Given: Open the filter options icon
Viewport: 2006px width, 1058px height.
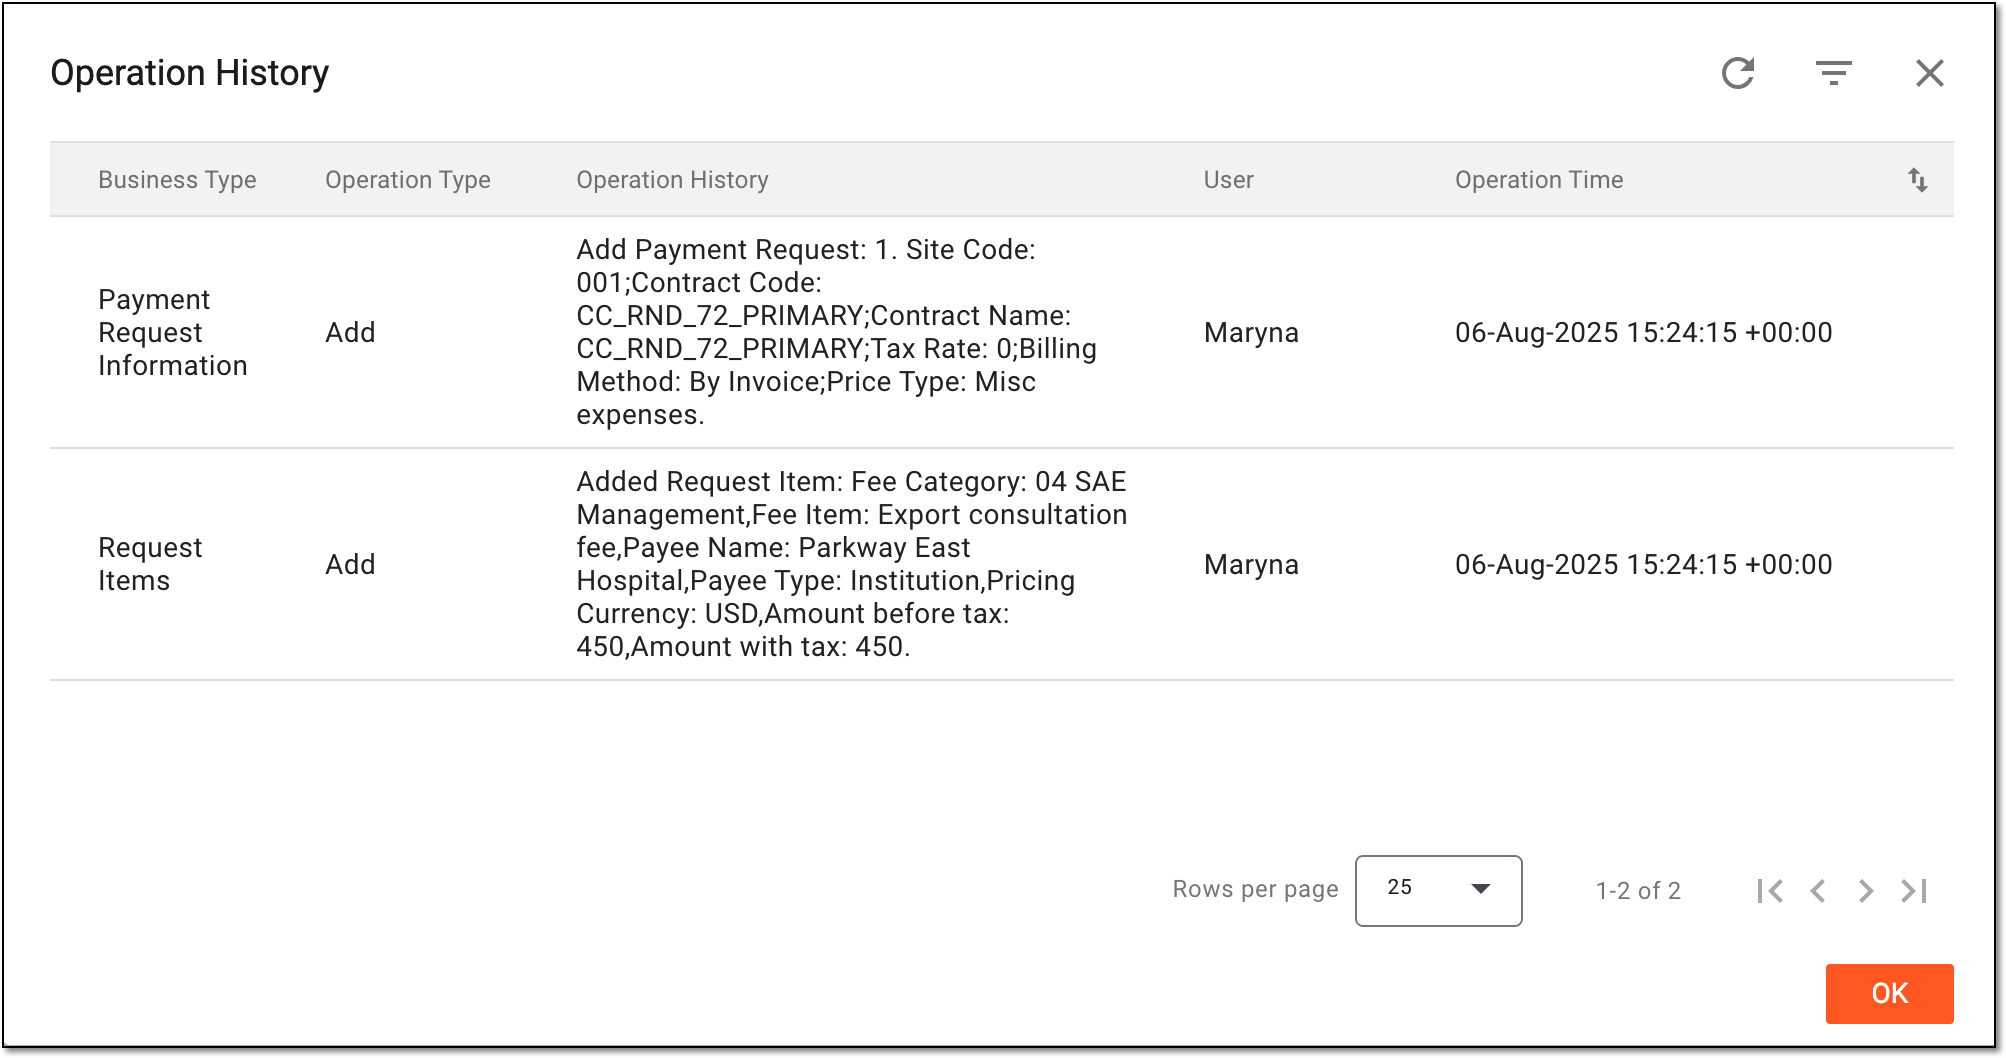Looking at the screenshot, I should click(x=1834, y=73).
